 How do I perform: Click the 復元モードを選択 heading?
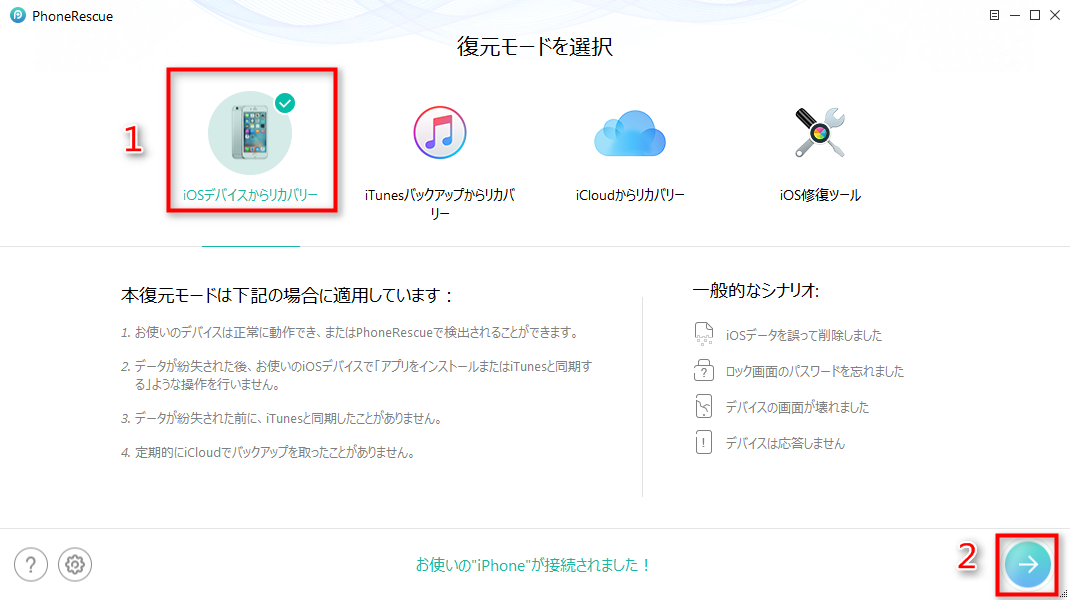click(535, 46)
